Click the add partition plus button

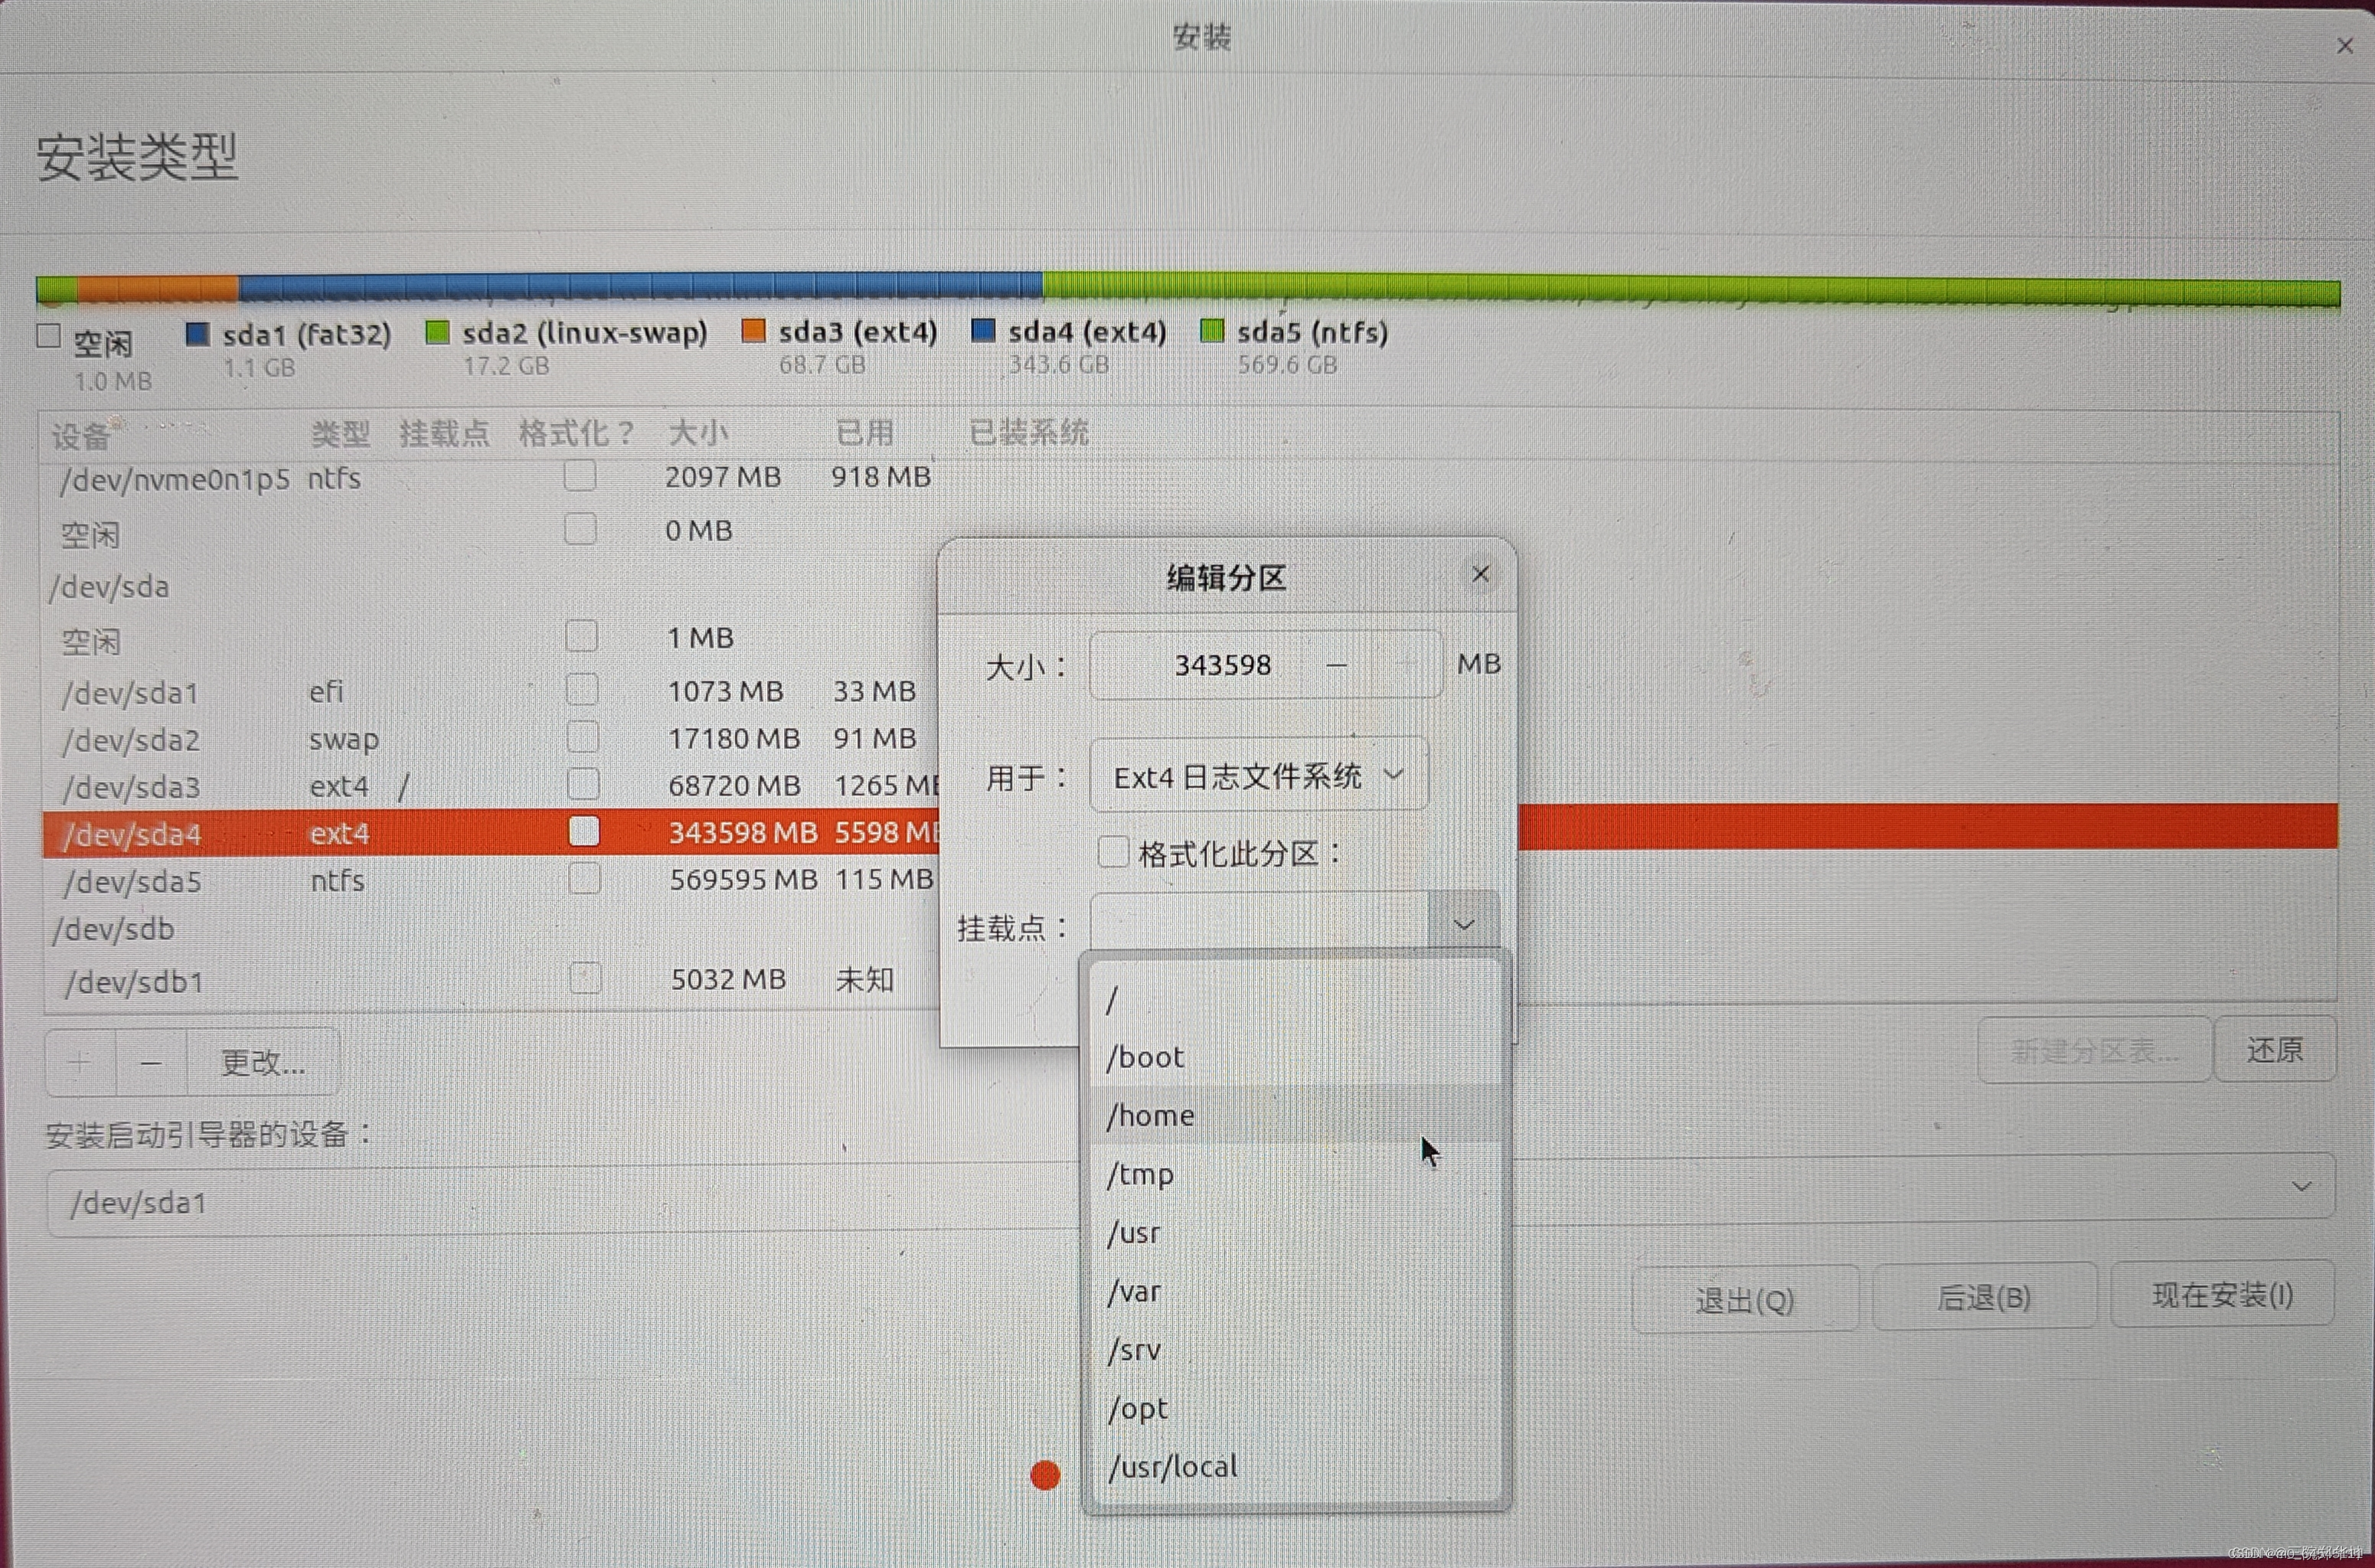[80, 1062]
